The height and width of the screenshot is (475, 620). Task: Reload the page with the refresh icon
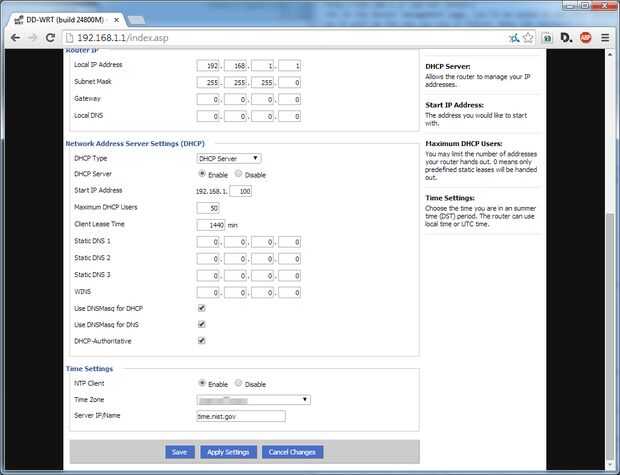pos(50,38)
